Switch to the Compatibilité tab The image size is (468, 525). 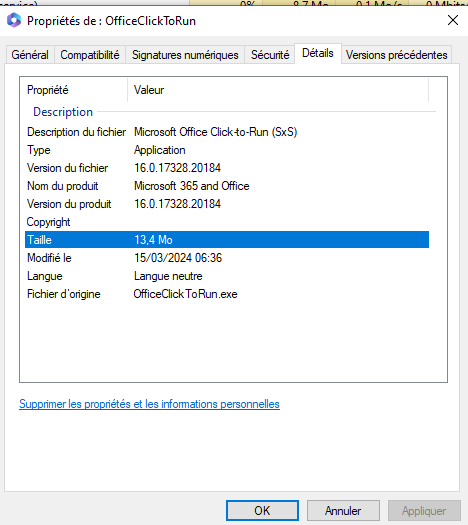pyautogui.click(x=90, y=55)
